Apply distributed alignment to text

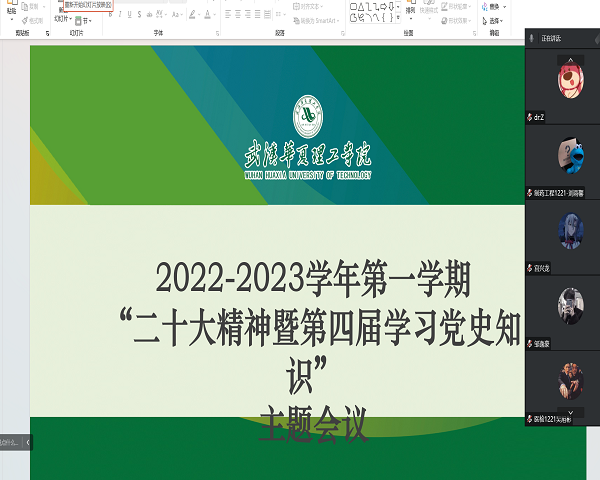pos(267,15)
